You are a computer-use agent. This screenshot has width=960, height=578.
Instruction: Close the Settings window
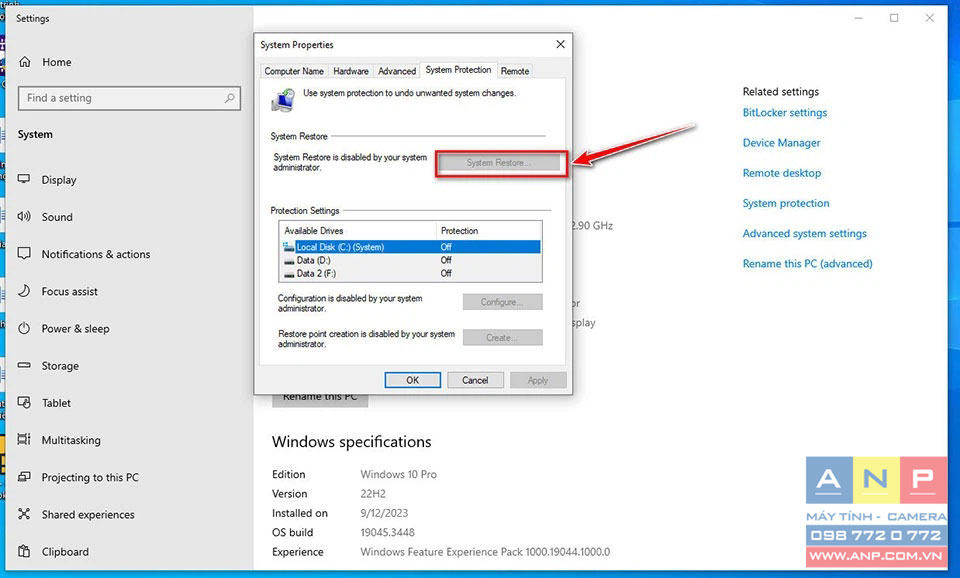929,18
